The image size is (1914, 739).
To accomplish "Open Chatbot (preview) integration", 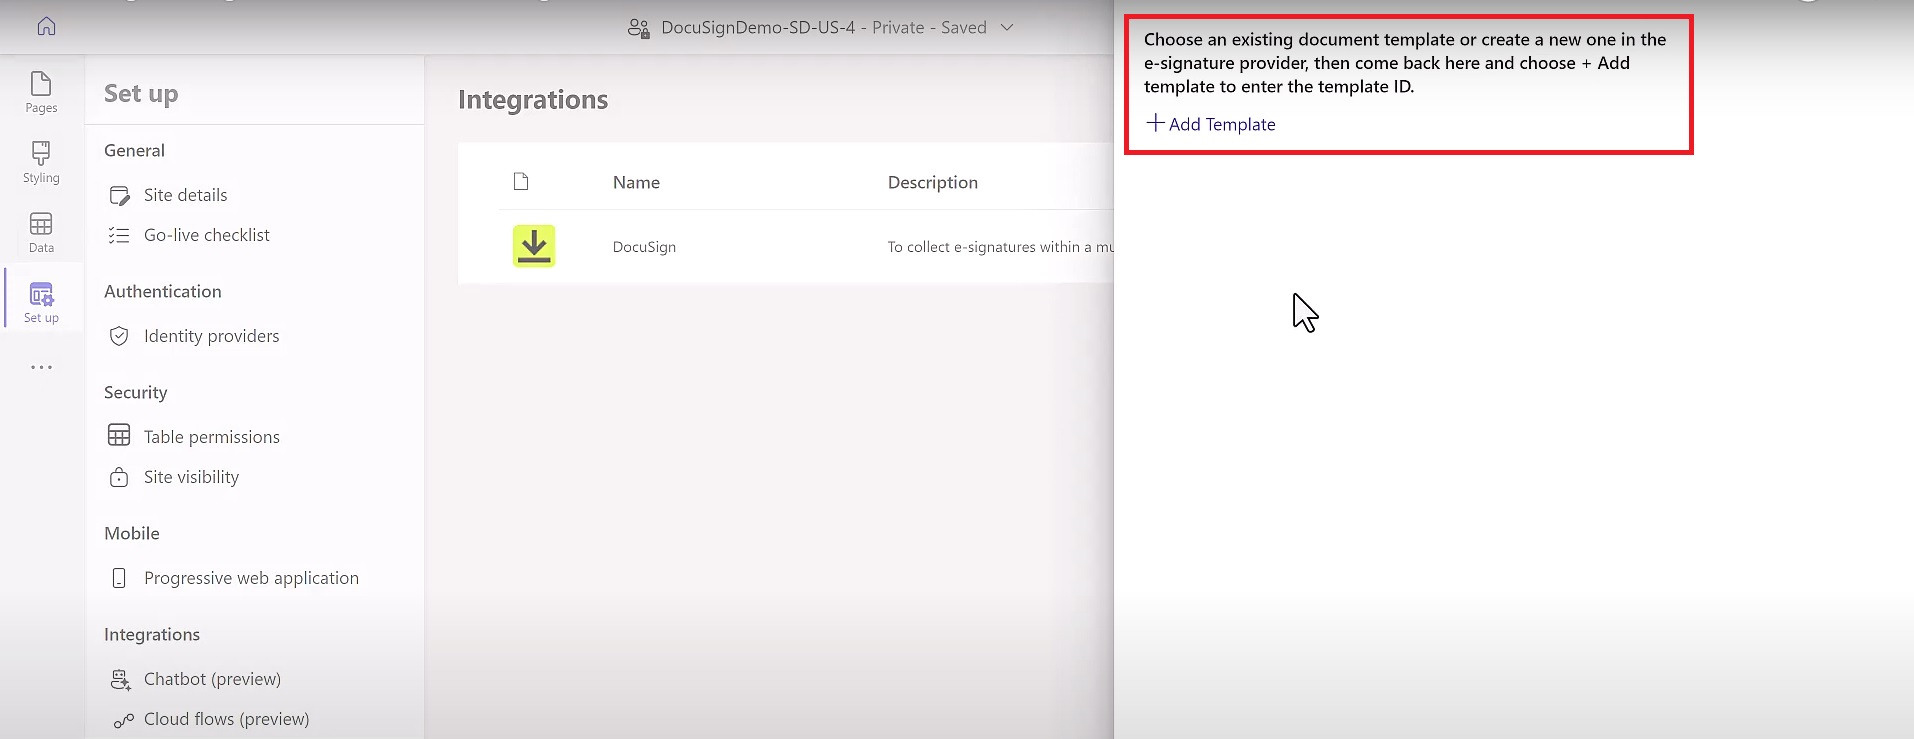I will (x=212, y=679).
